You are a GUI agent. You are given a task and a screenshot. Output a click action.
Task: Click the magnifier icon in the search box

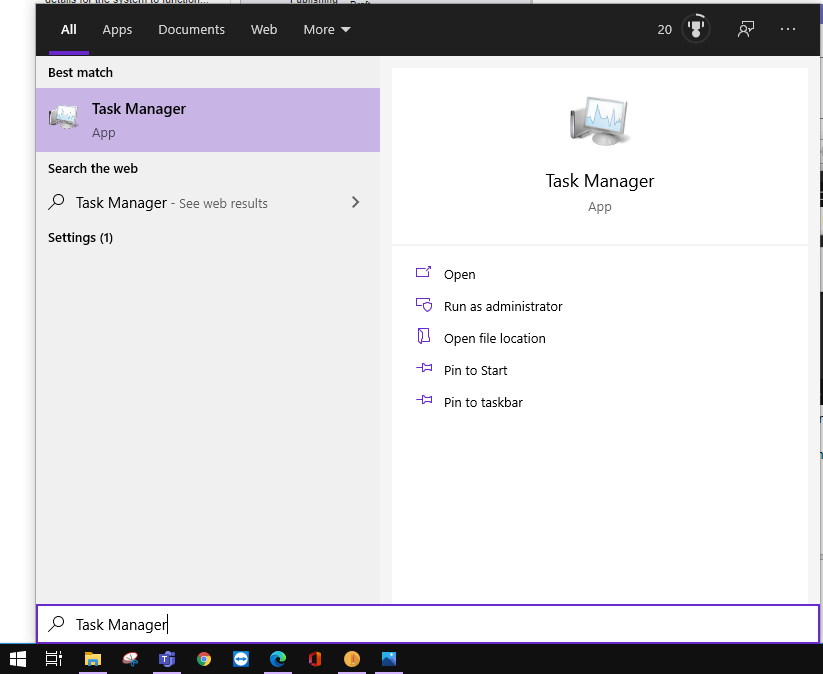pyautogui.click(x=56, y=624)
